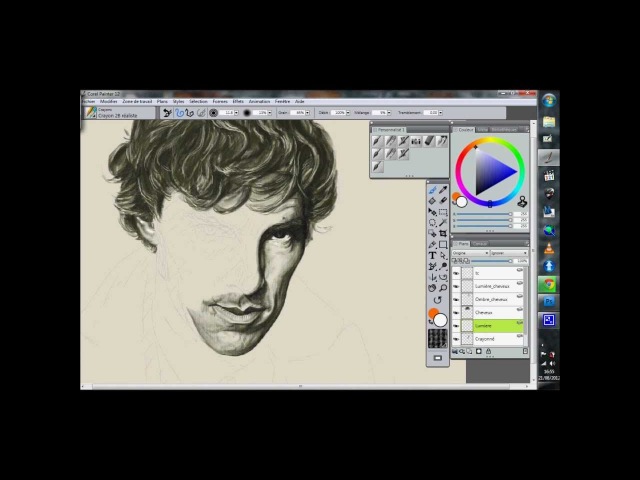Click the layer opacity slider
Screen dimensions: 640x480
coord(491,261)
